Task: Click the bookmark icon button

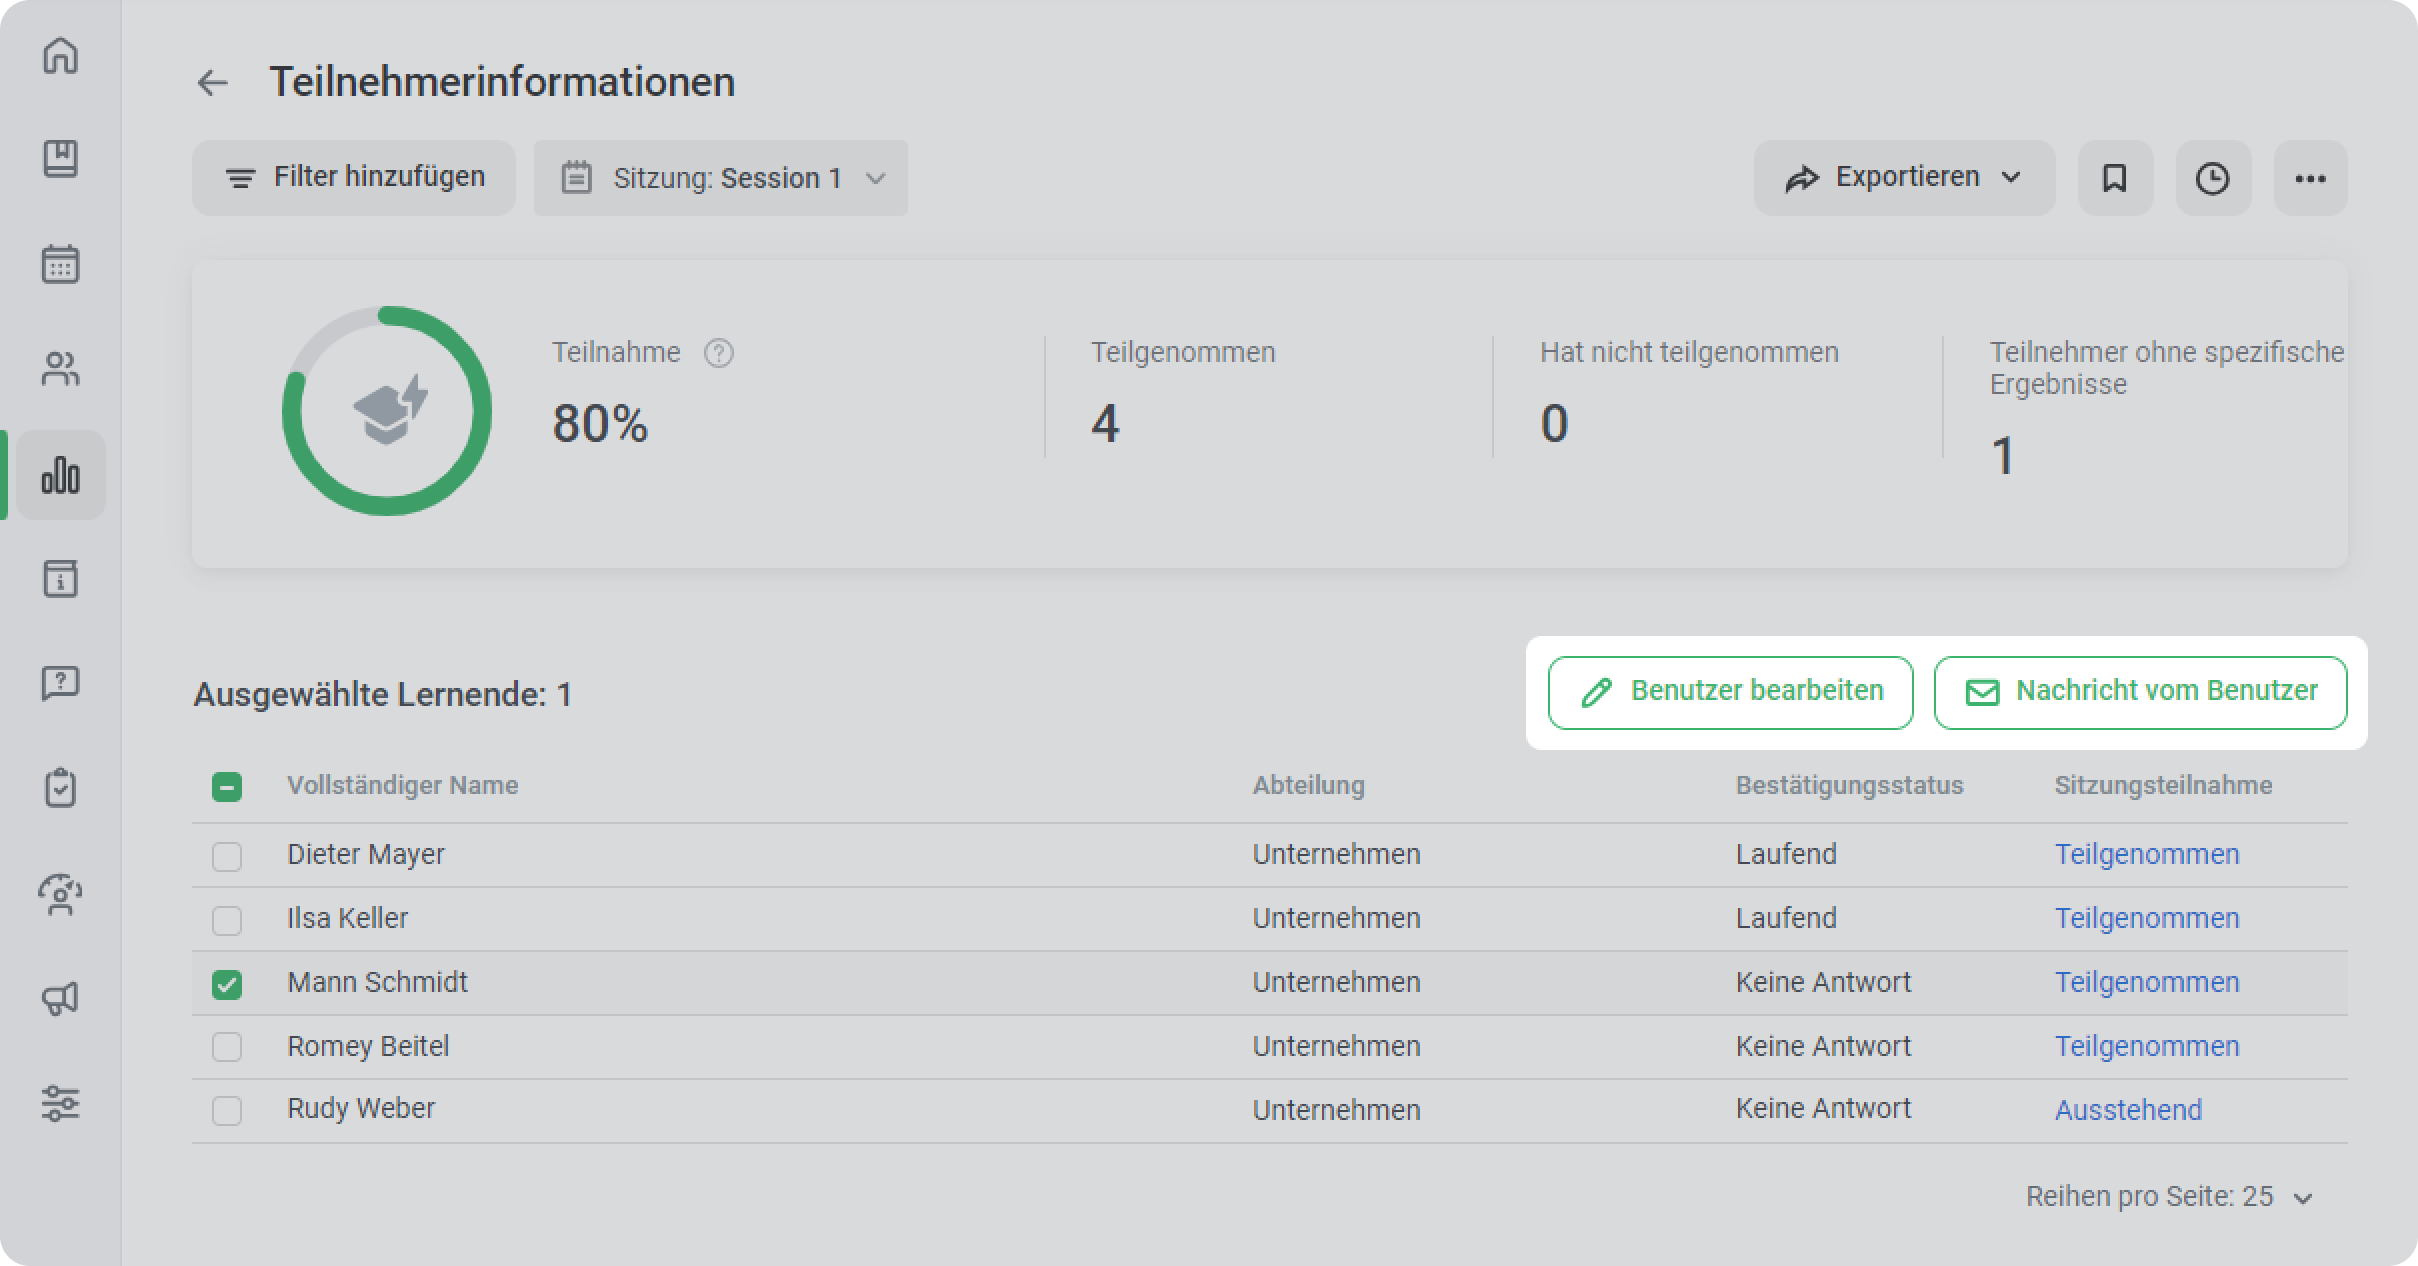Action: [x=2115, y=178]
